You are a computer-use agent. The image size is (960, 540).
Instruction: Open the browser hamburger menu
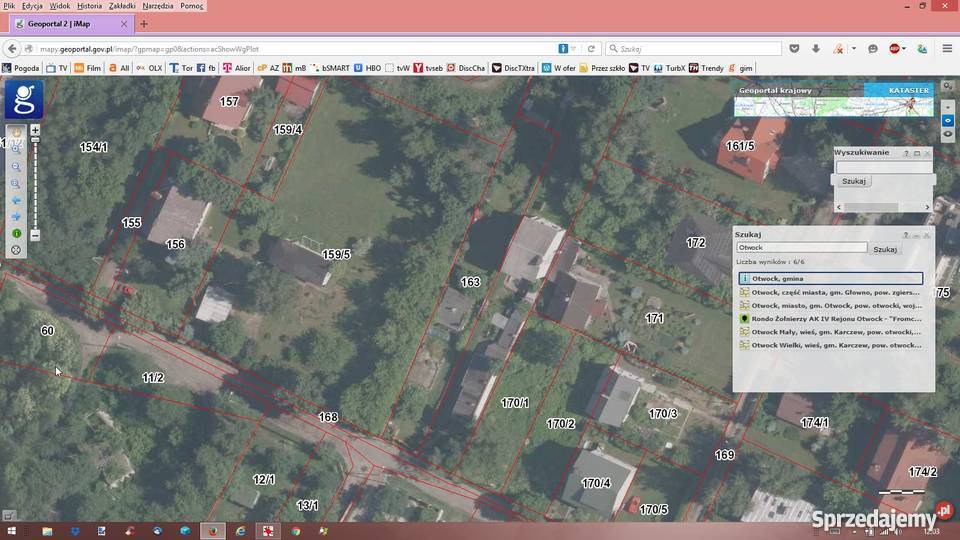click(947, 48)
